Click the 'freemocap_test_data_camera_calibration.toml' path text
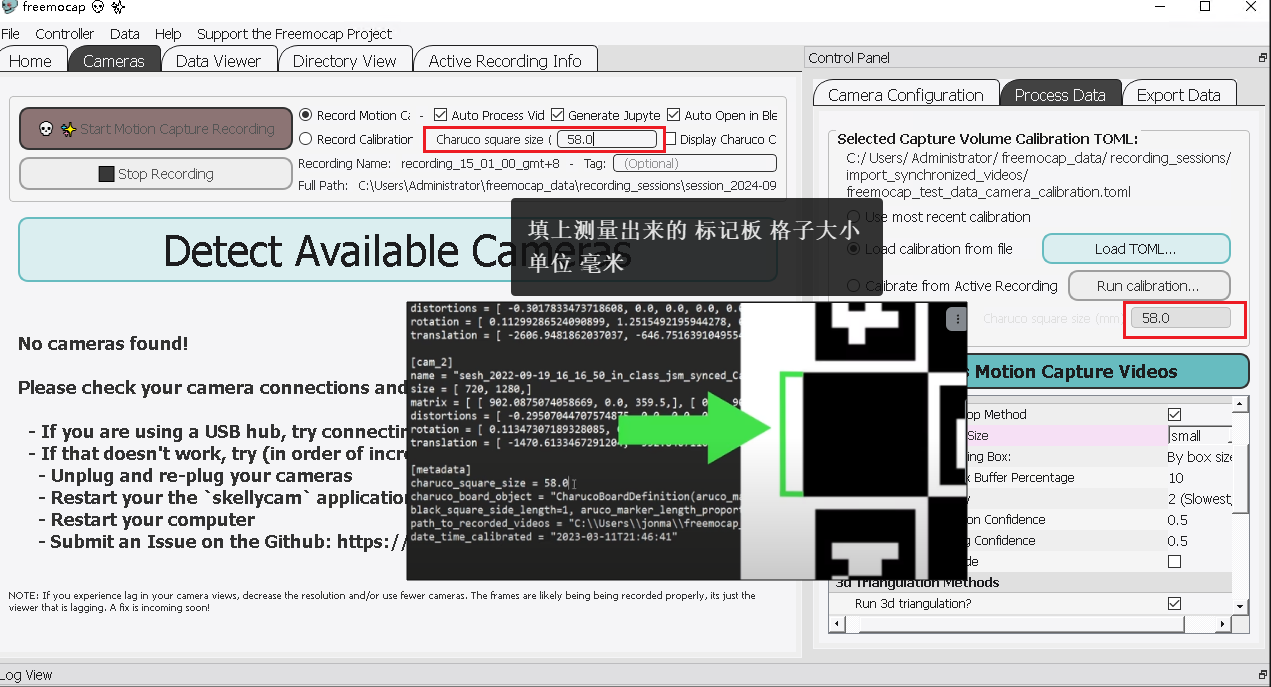1271x687 pixels. [988, 192]
